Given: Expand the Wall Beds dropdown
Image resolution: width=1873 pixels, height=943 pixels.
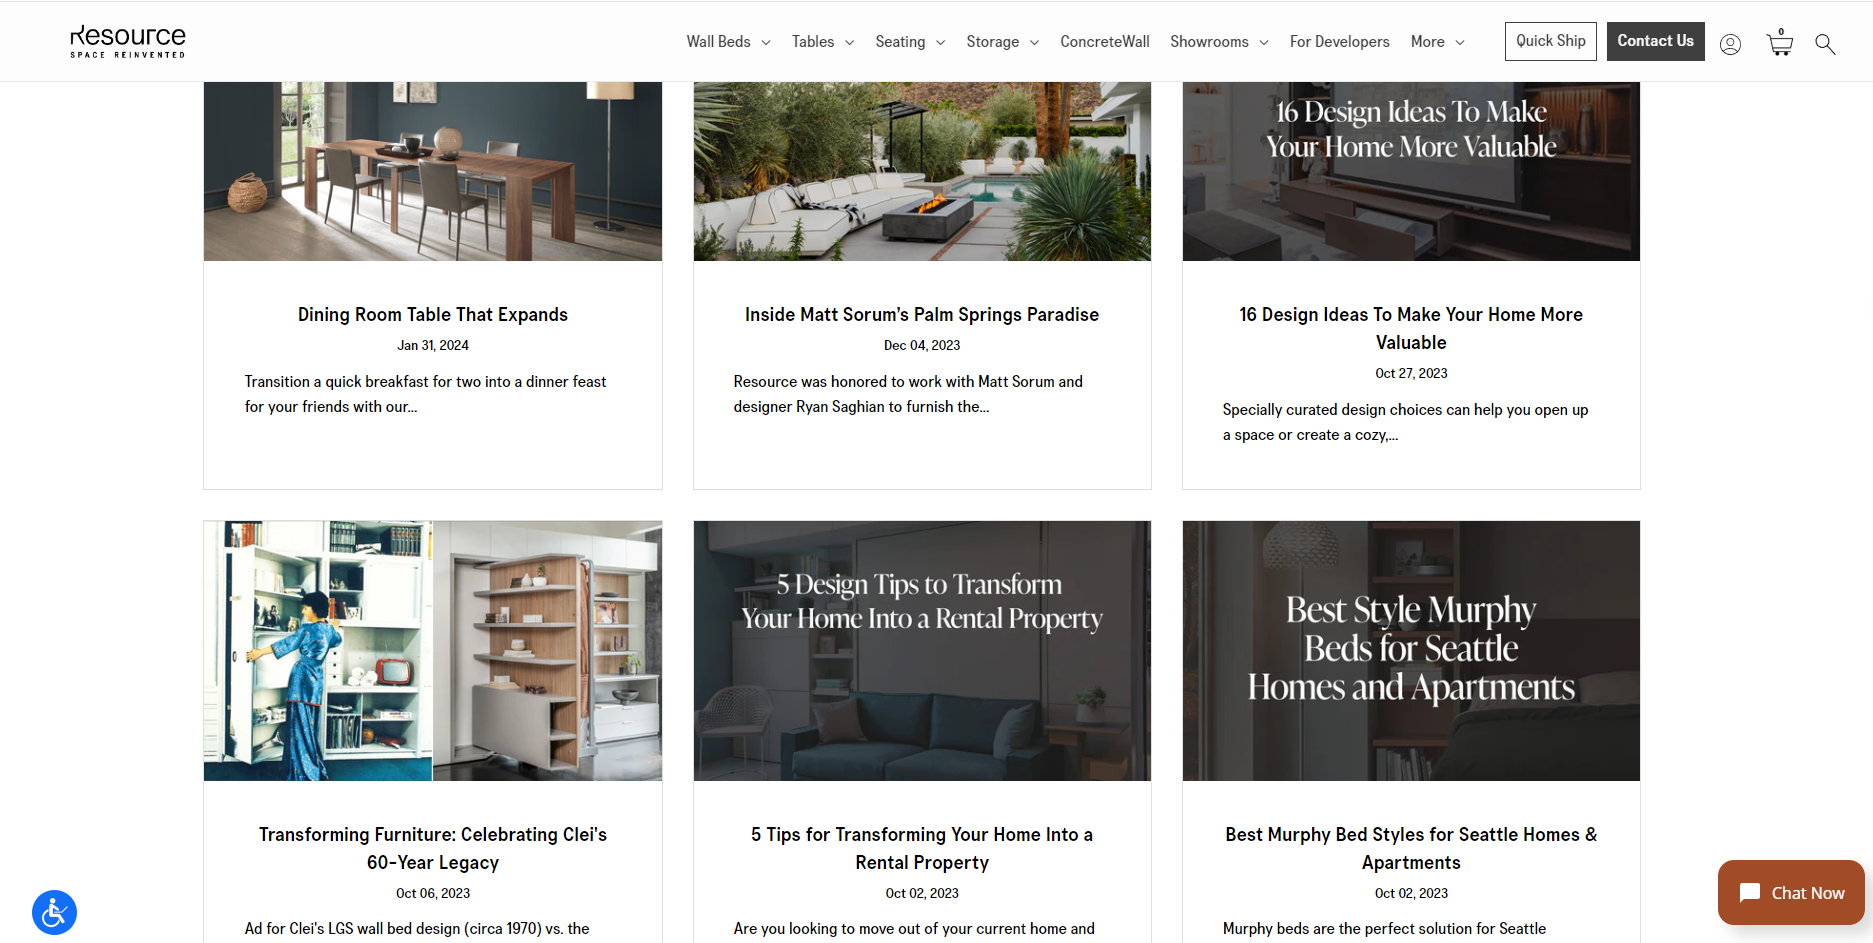Looking at the screenshot, I should pos(728,42).
